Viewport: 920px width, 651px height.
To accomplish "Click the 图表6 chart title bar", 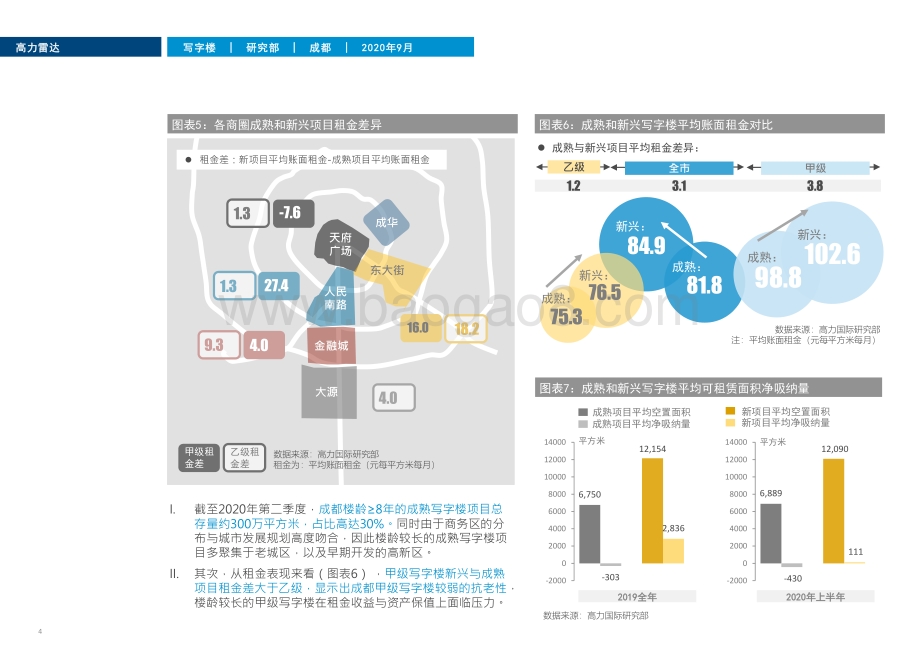I will [709, 124].
